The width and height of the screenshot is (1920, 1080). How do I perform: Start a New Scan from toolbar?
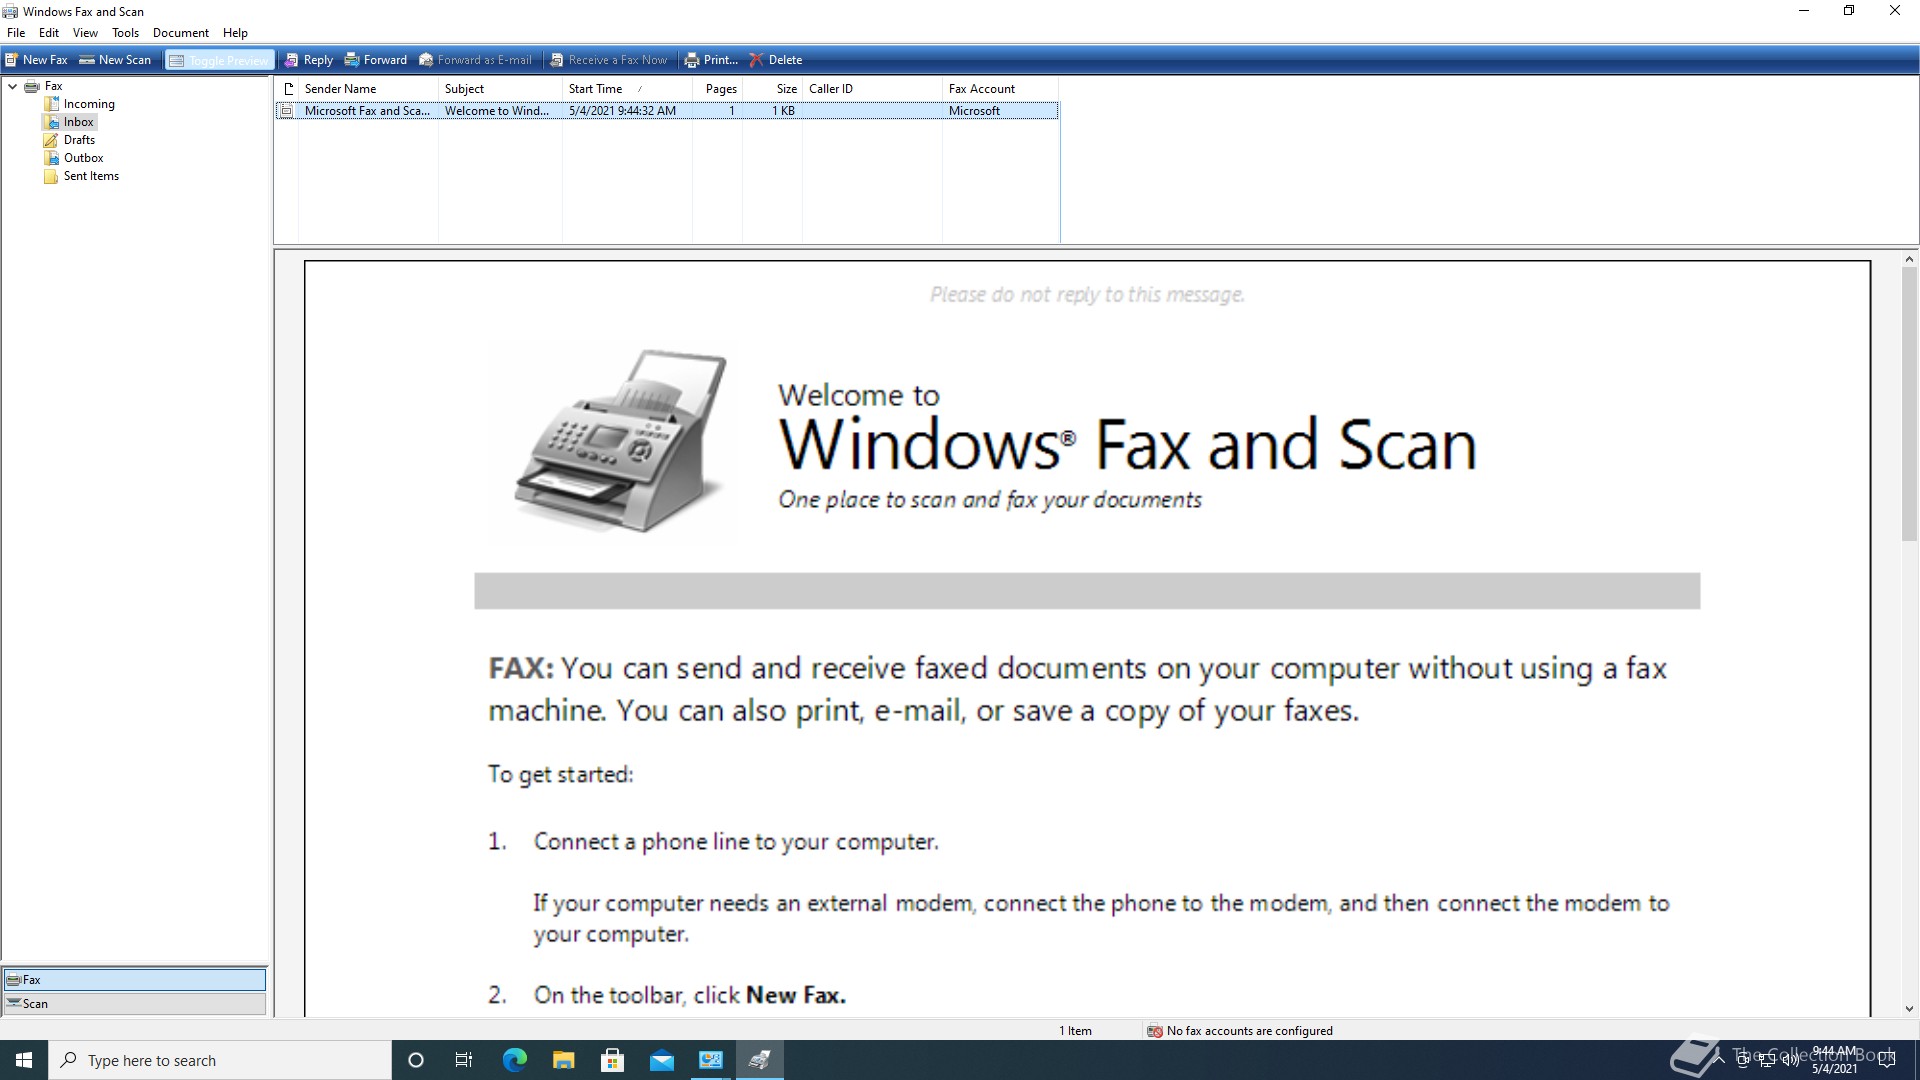[115, 60]
